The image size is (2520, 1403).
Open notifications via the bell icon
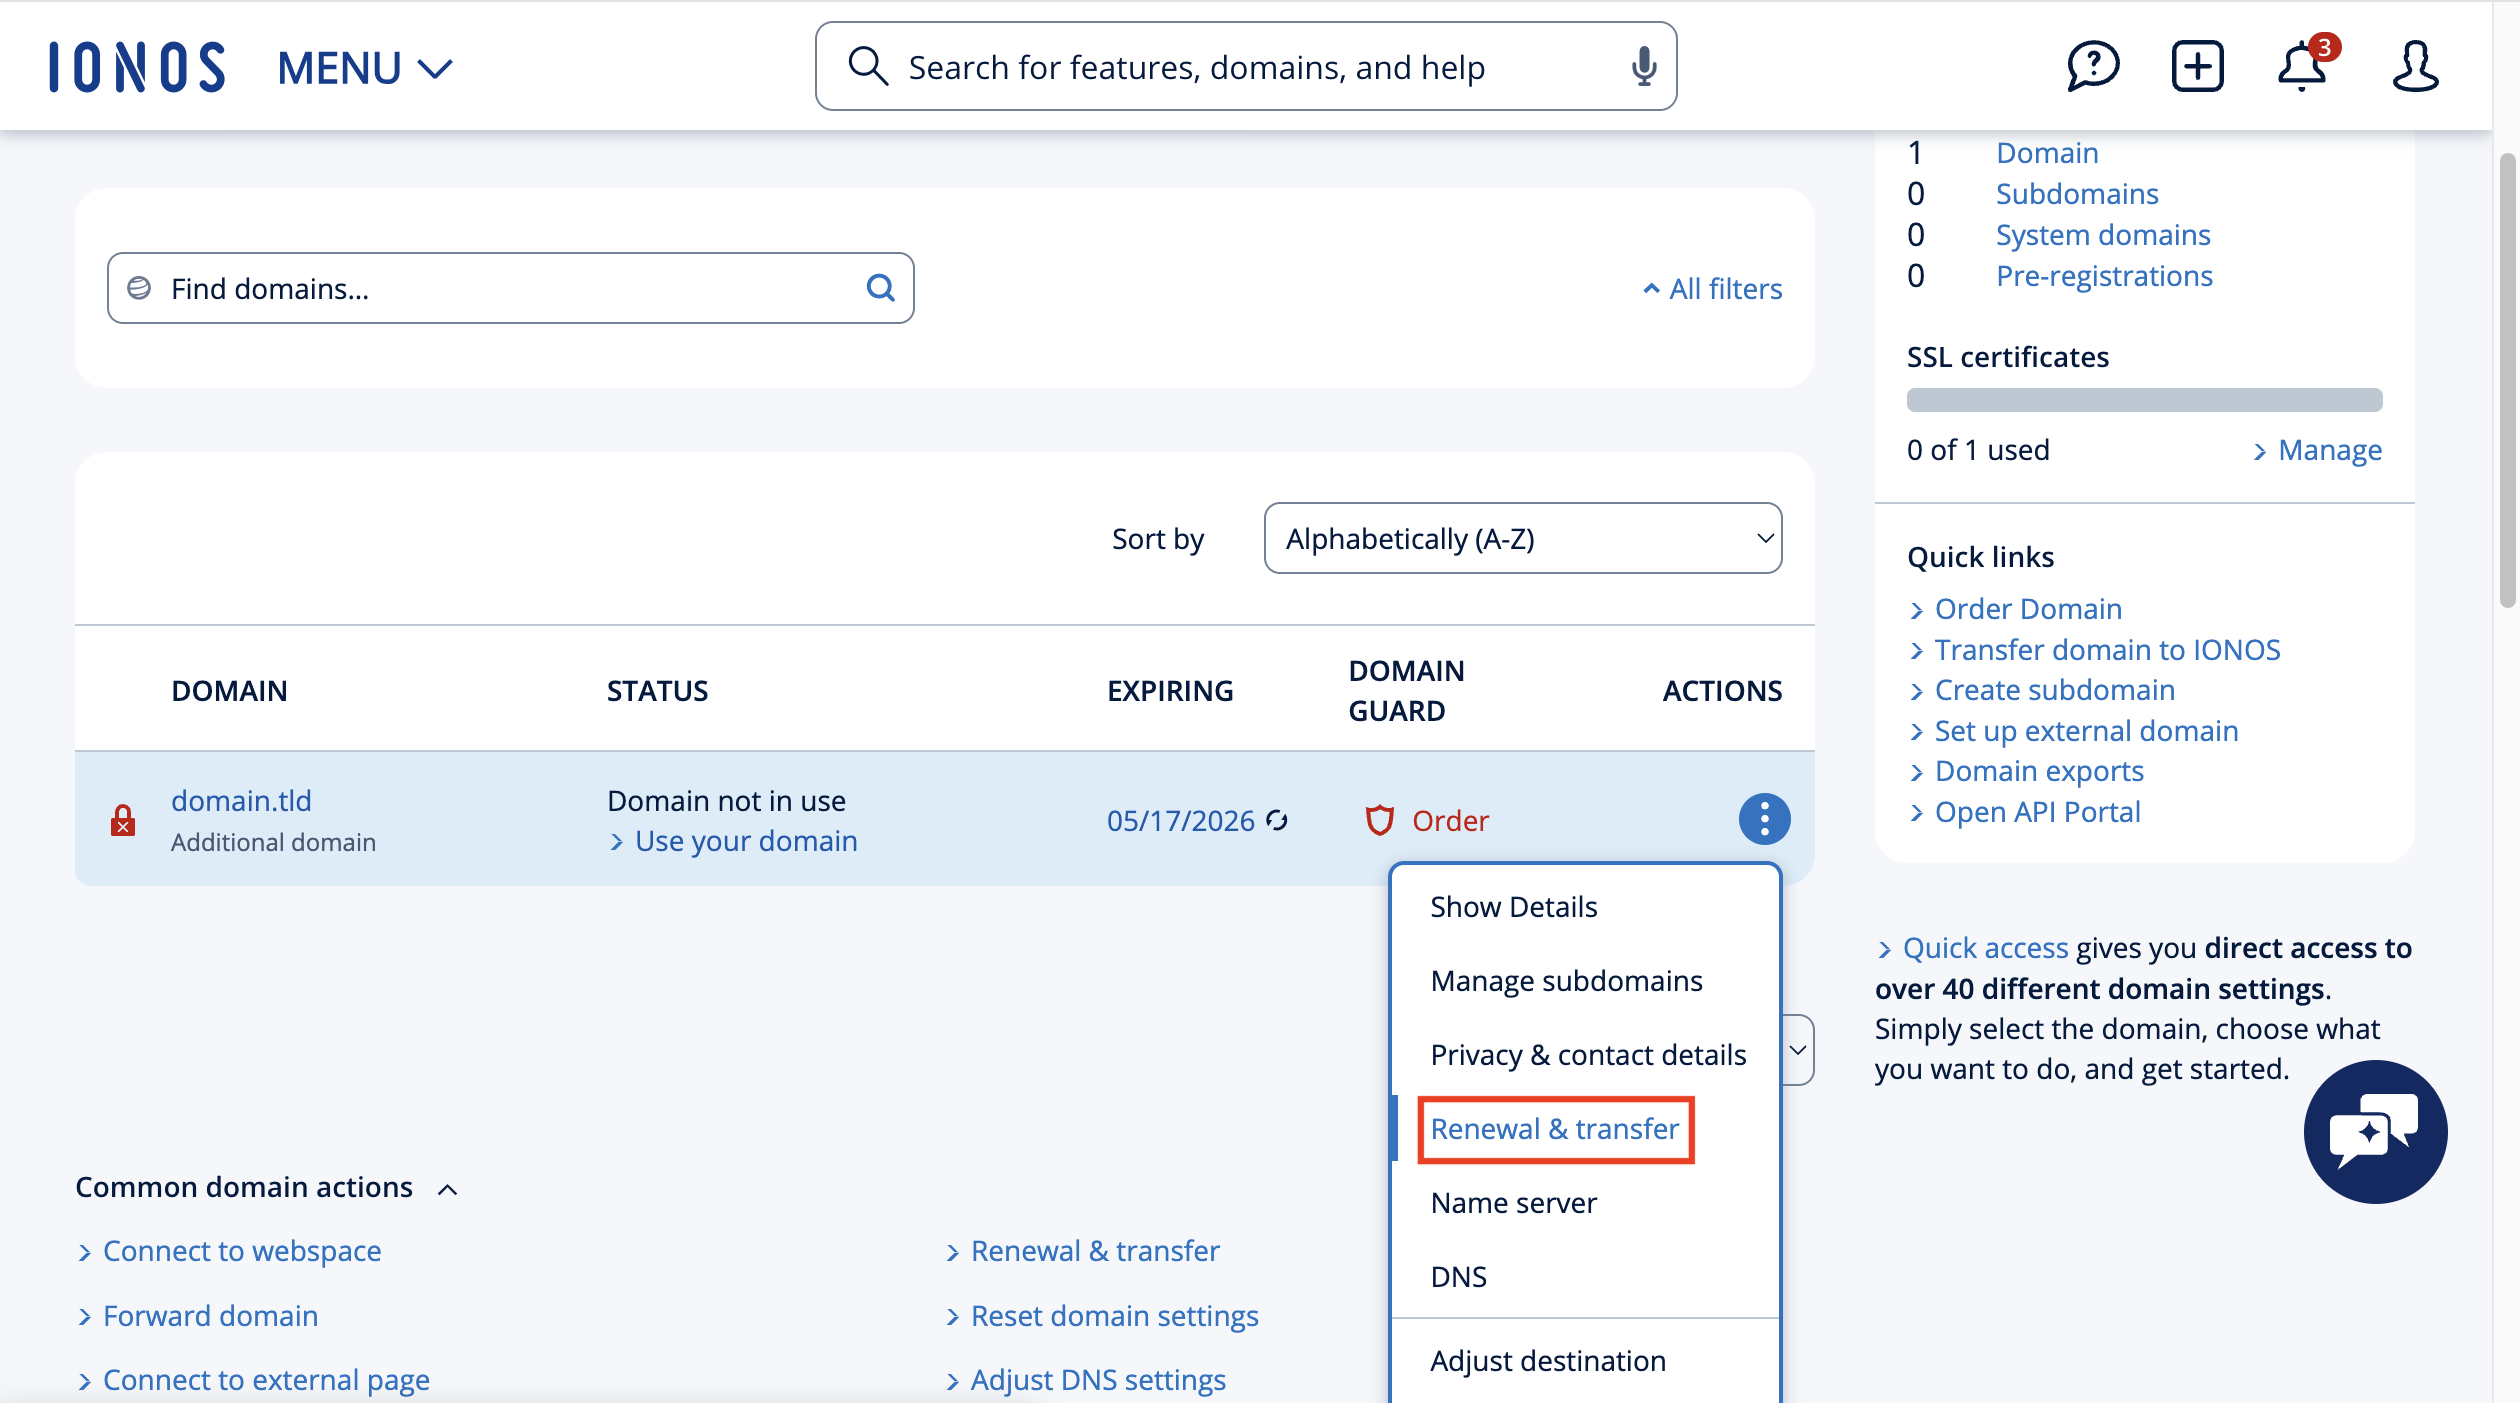click(2301, 66)
